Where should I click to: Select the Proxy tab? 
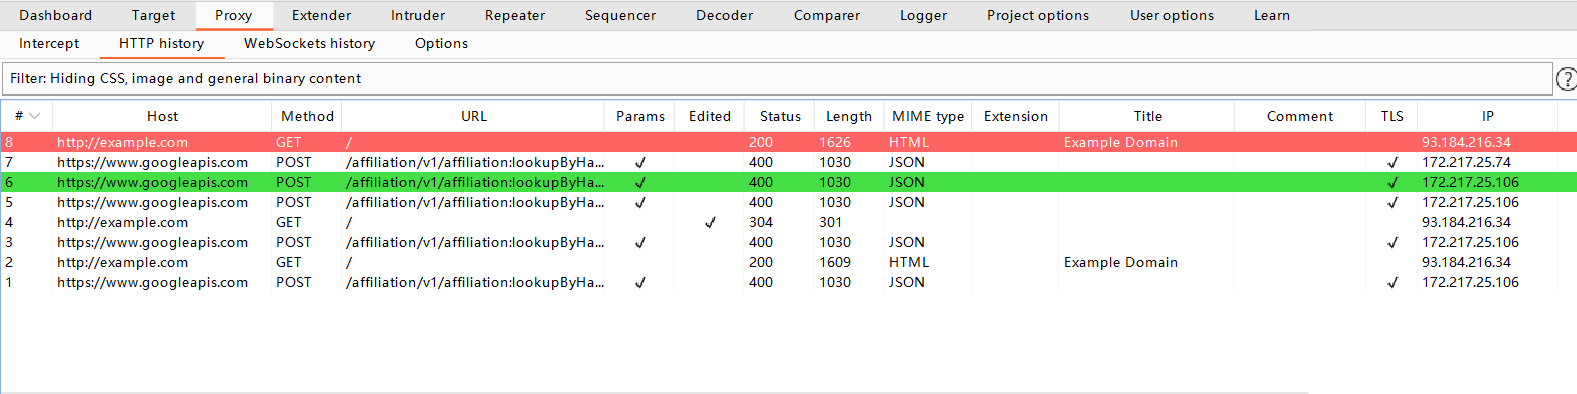click(x=233, y=15)
